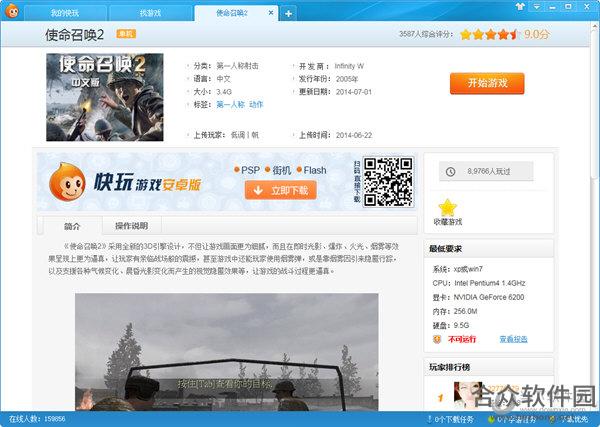Click the 显卡 NVIDIA GeForce 6200 row
The width and height of the screenshot is (600, 427).
coord(478,297)
